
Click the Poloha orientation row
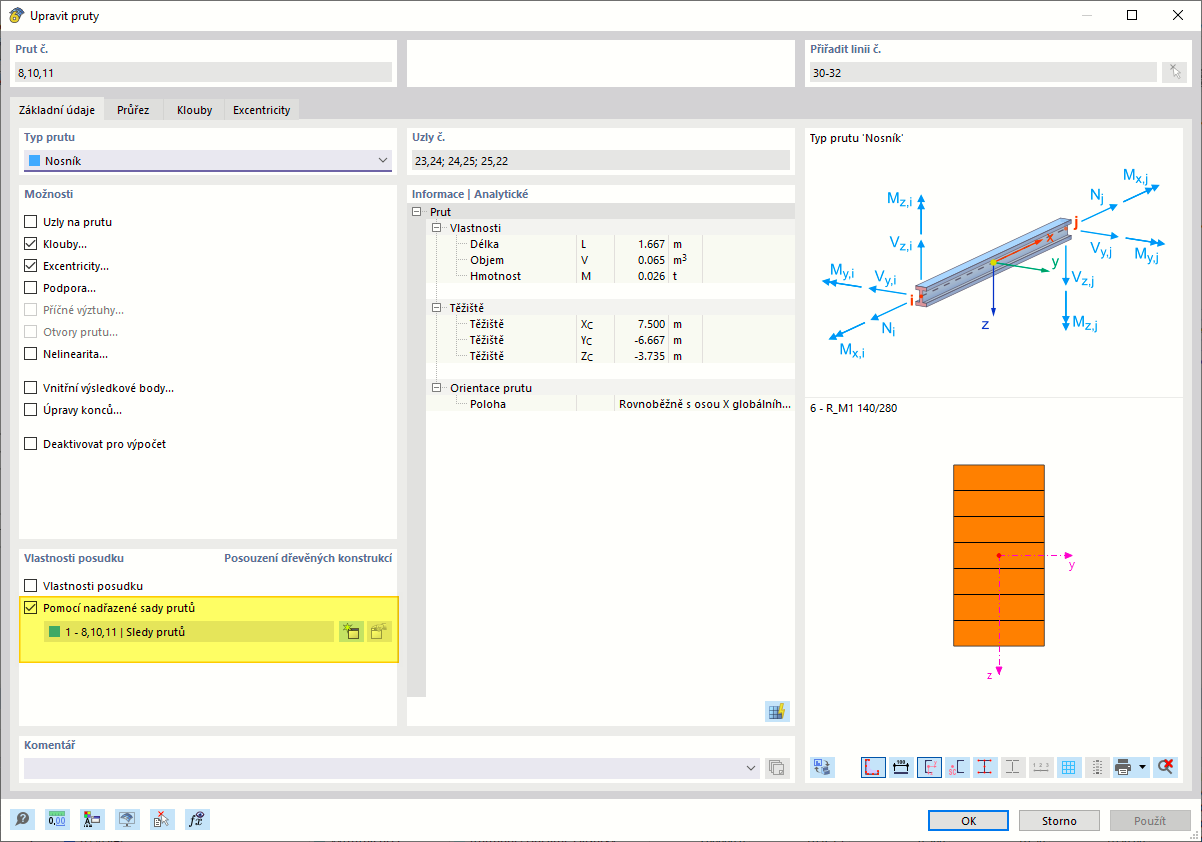pos(610,404)
